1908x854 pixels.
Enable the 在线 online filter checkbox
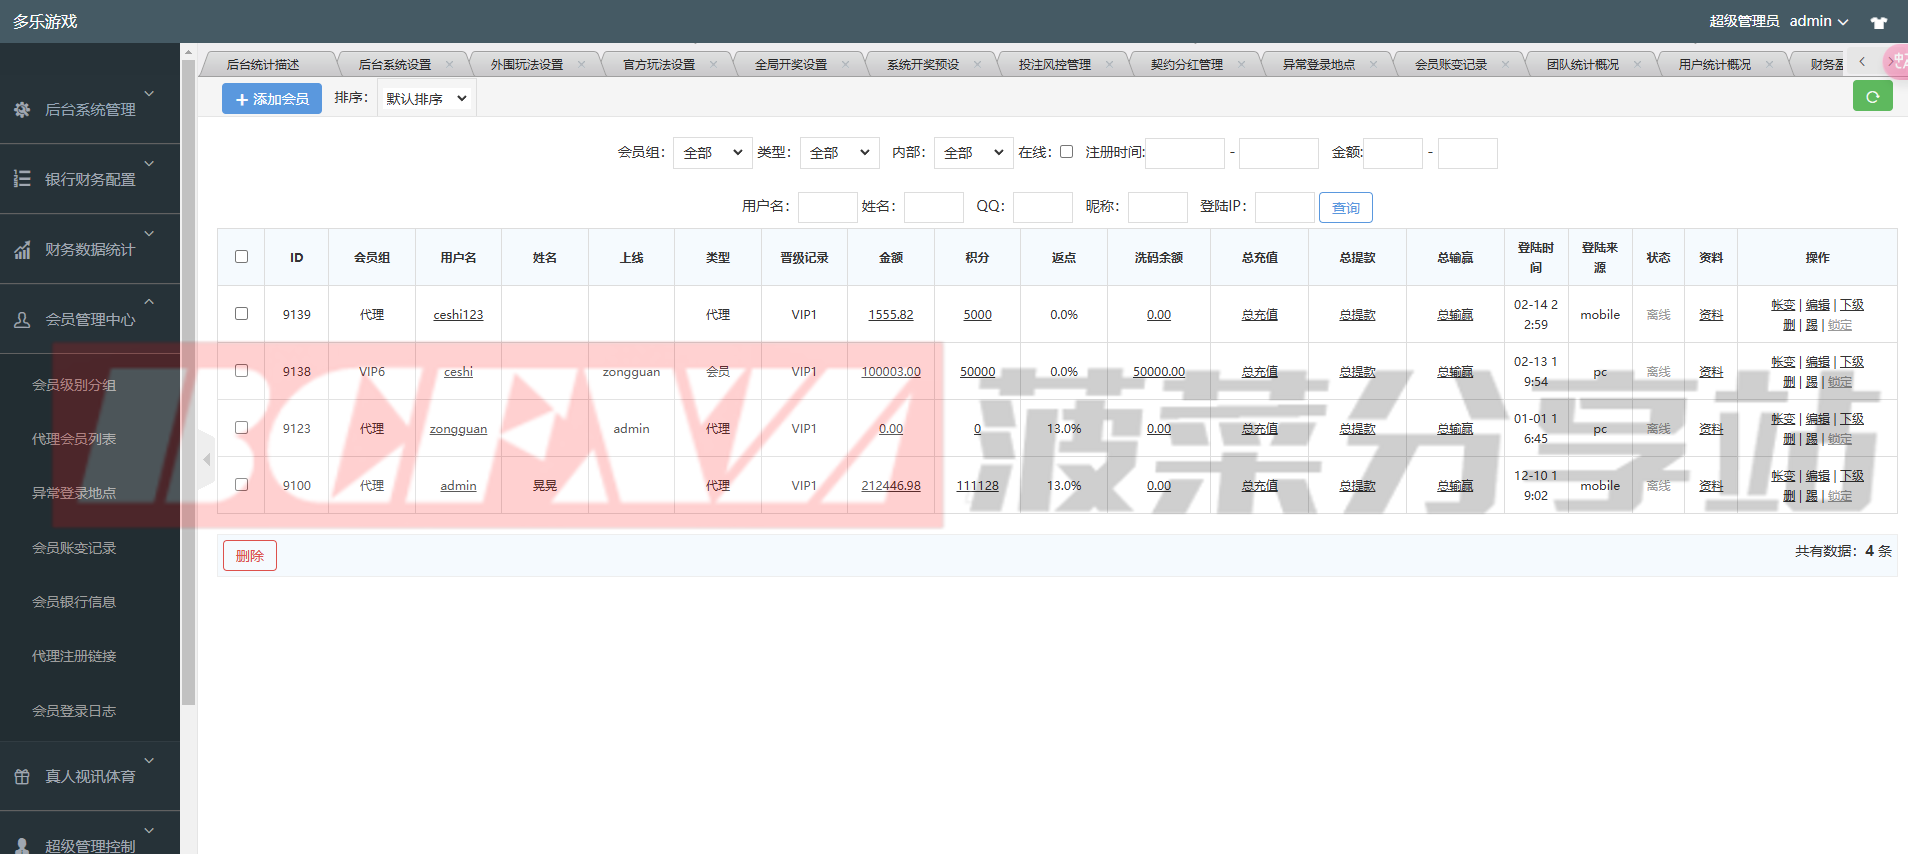click(1066, 152)
